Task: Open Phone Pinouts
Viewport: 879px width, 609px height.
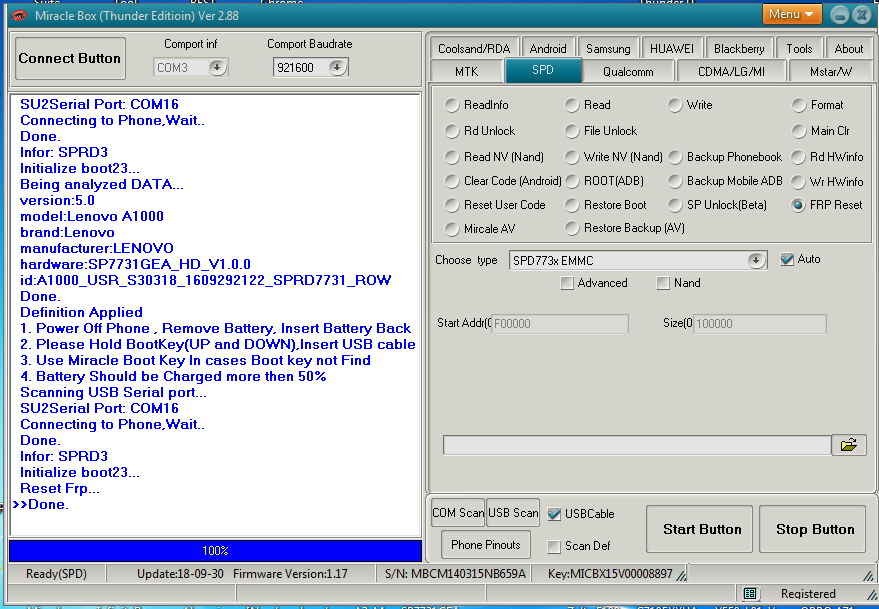Action: click(485, 545)
